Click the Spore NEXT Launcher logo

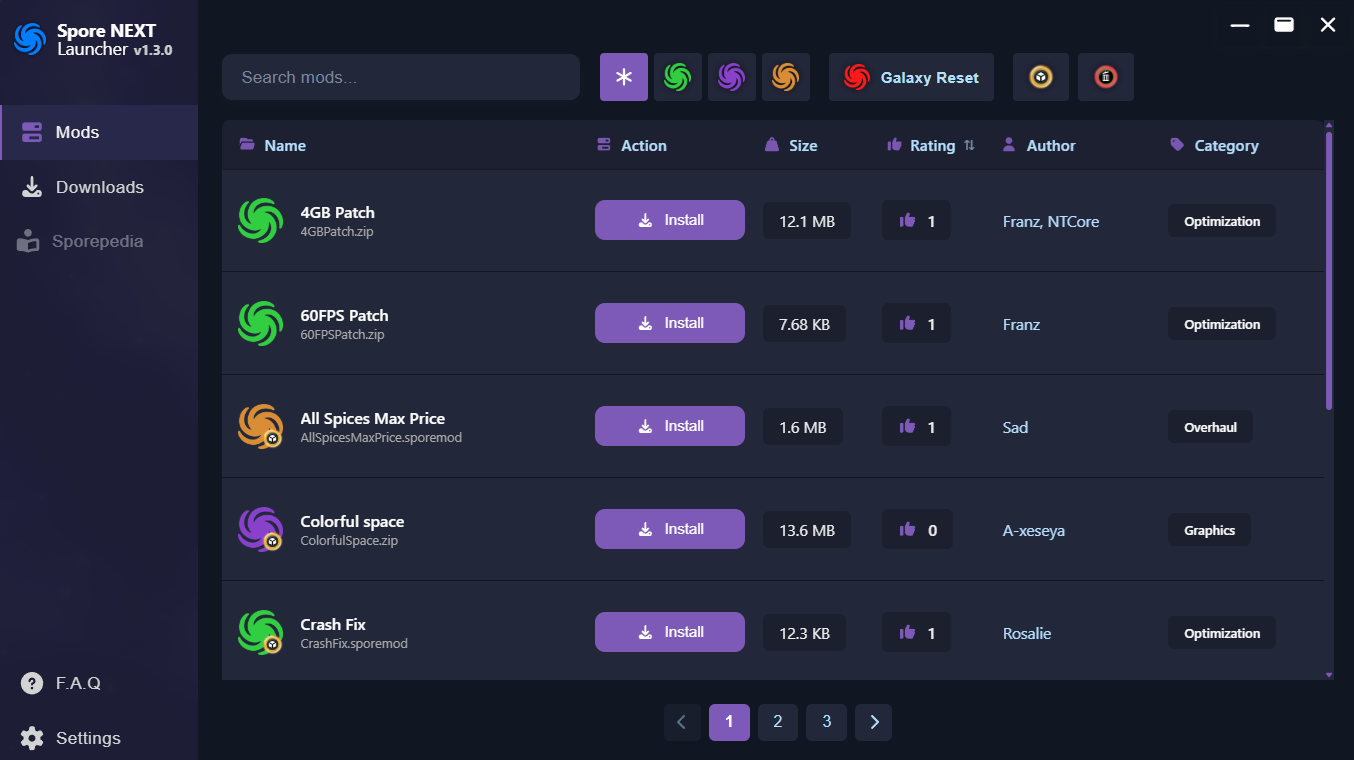30,39
